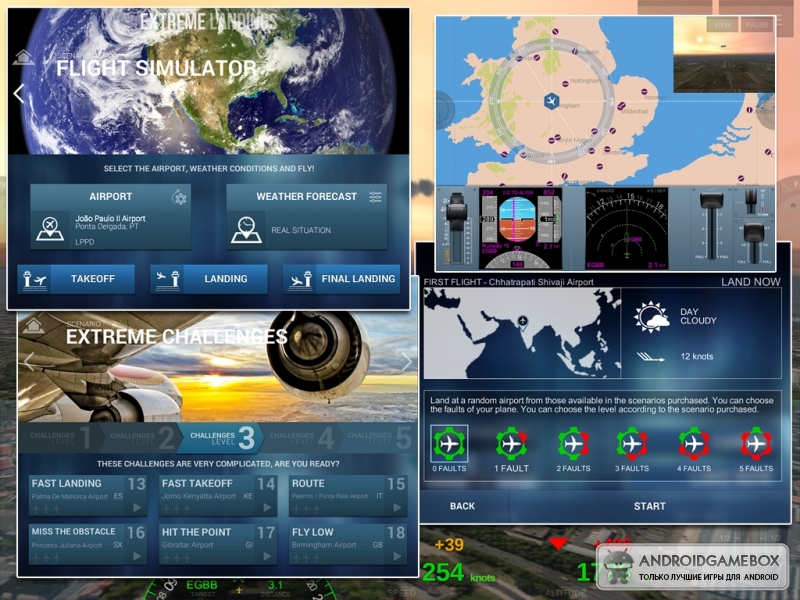Screen dimensions: 800x600
Task: Click the airport pin on the First Flight world map
Action: tap(522, 321)
